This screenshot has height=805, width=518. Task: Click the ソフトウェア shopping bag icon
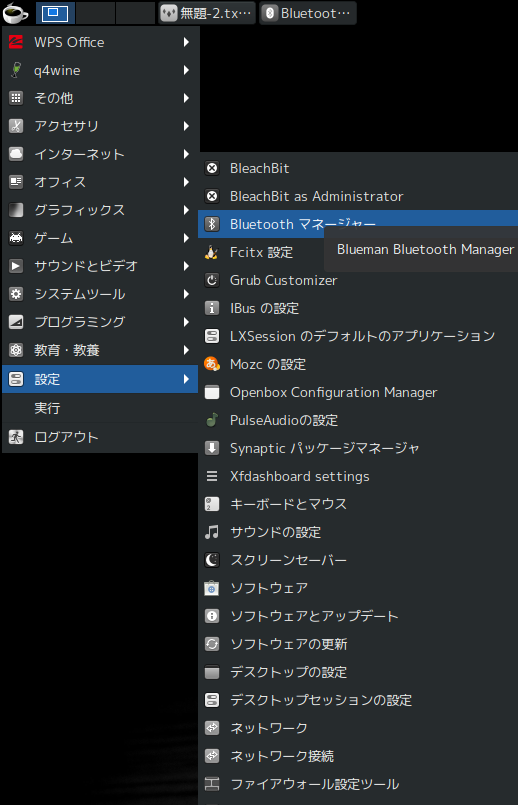(212, 588)
